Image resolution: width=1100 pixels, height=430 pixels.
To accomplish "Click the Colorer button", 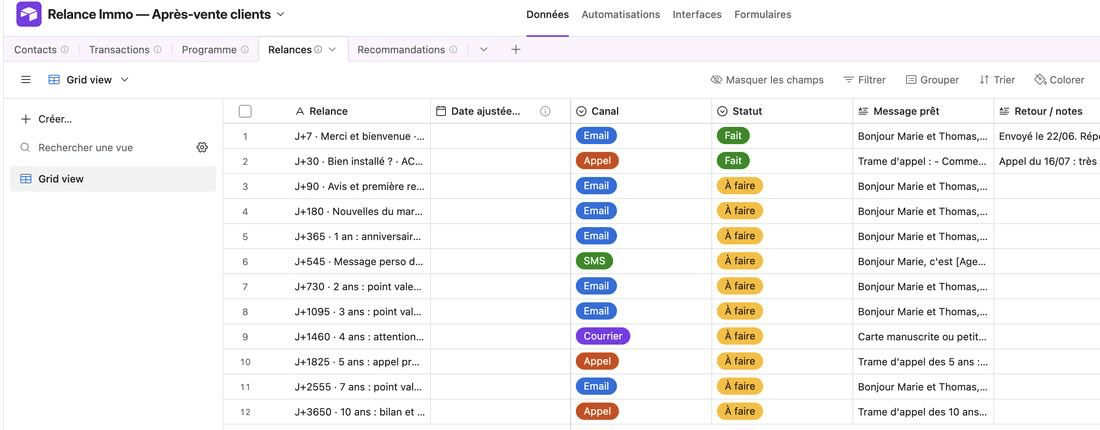I will [x=1059, y=80].
